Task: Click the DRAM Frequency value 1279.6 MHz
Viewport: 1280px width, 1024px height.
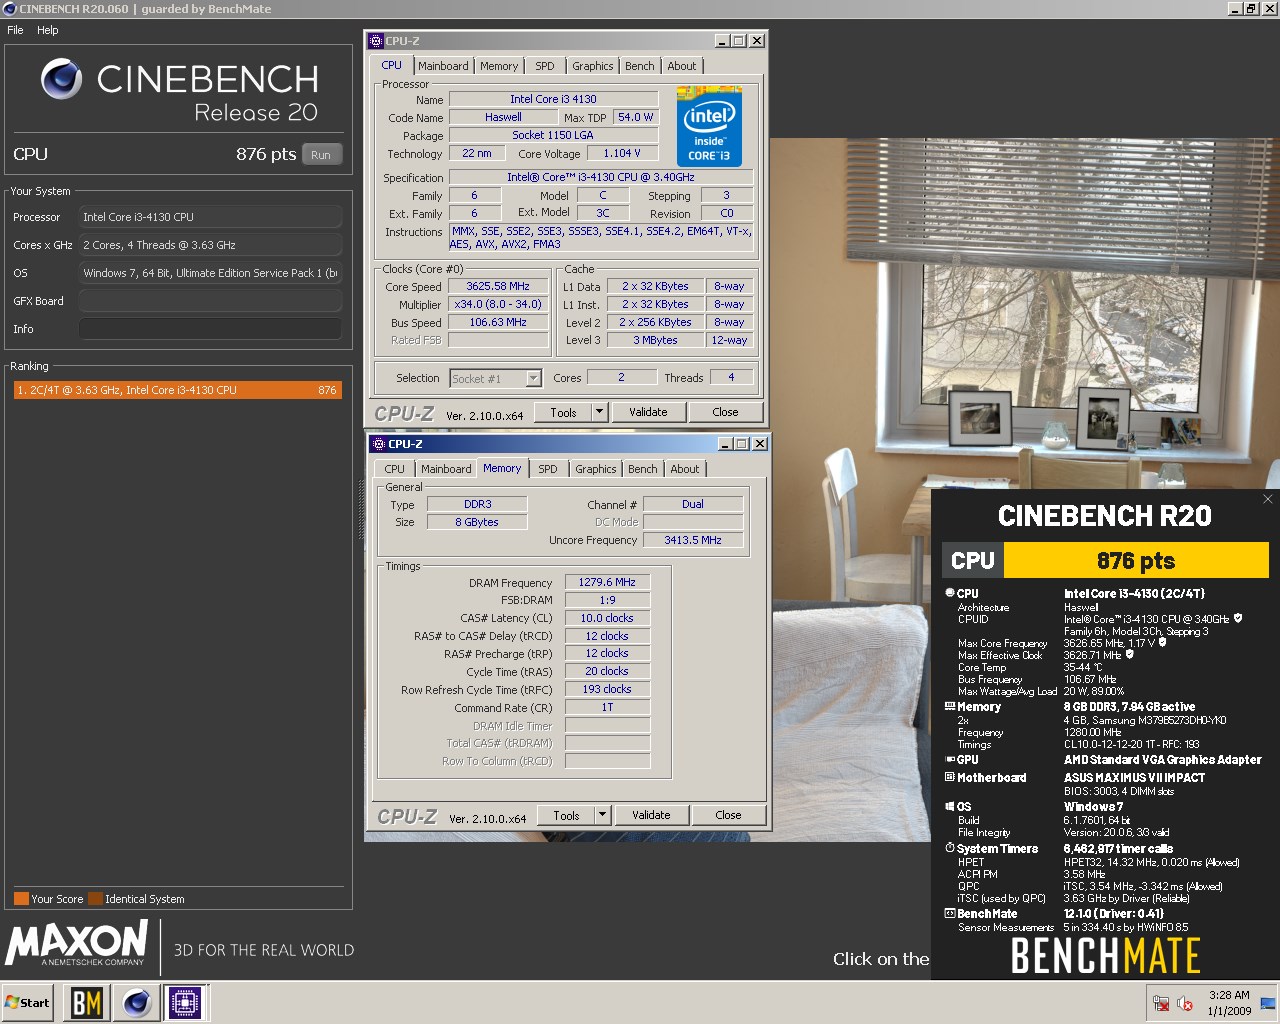Action: point(607,582)
